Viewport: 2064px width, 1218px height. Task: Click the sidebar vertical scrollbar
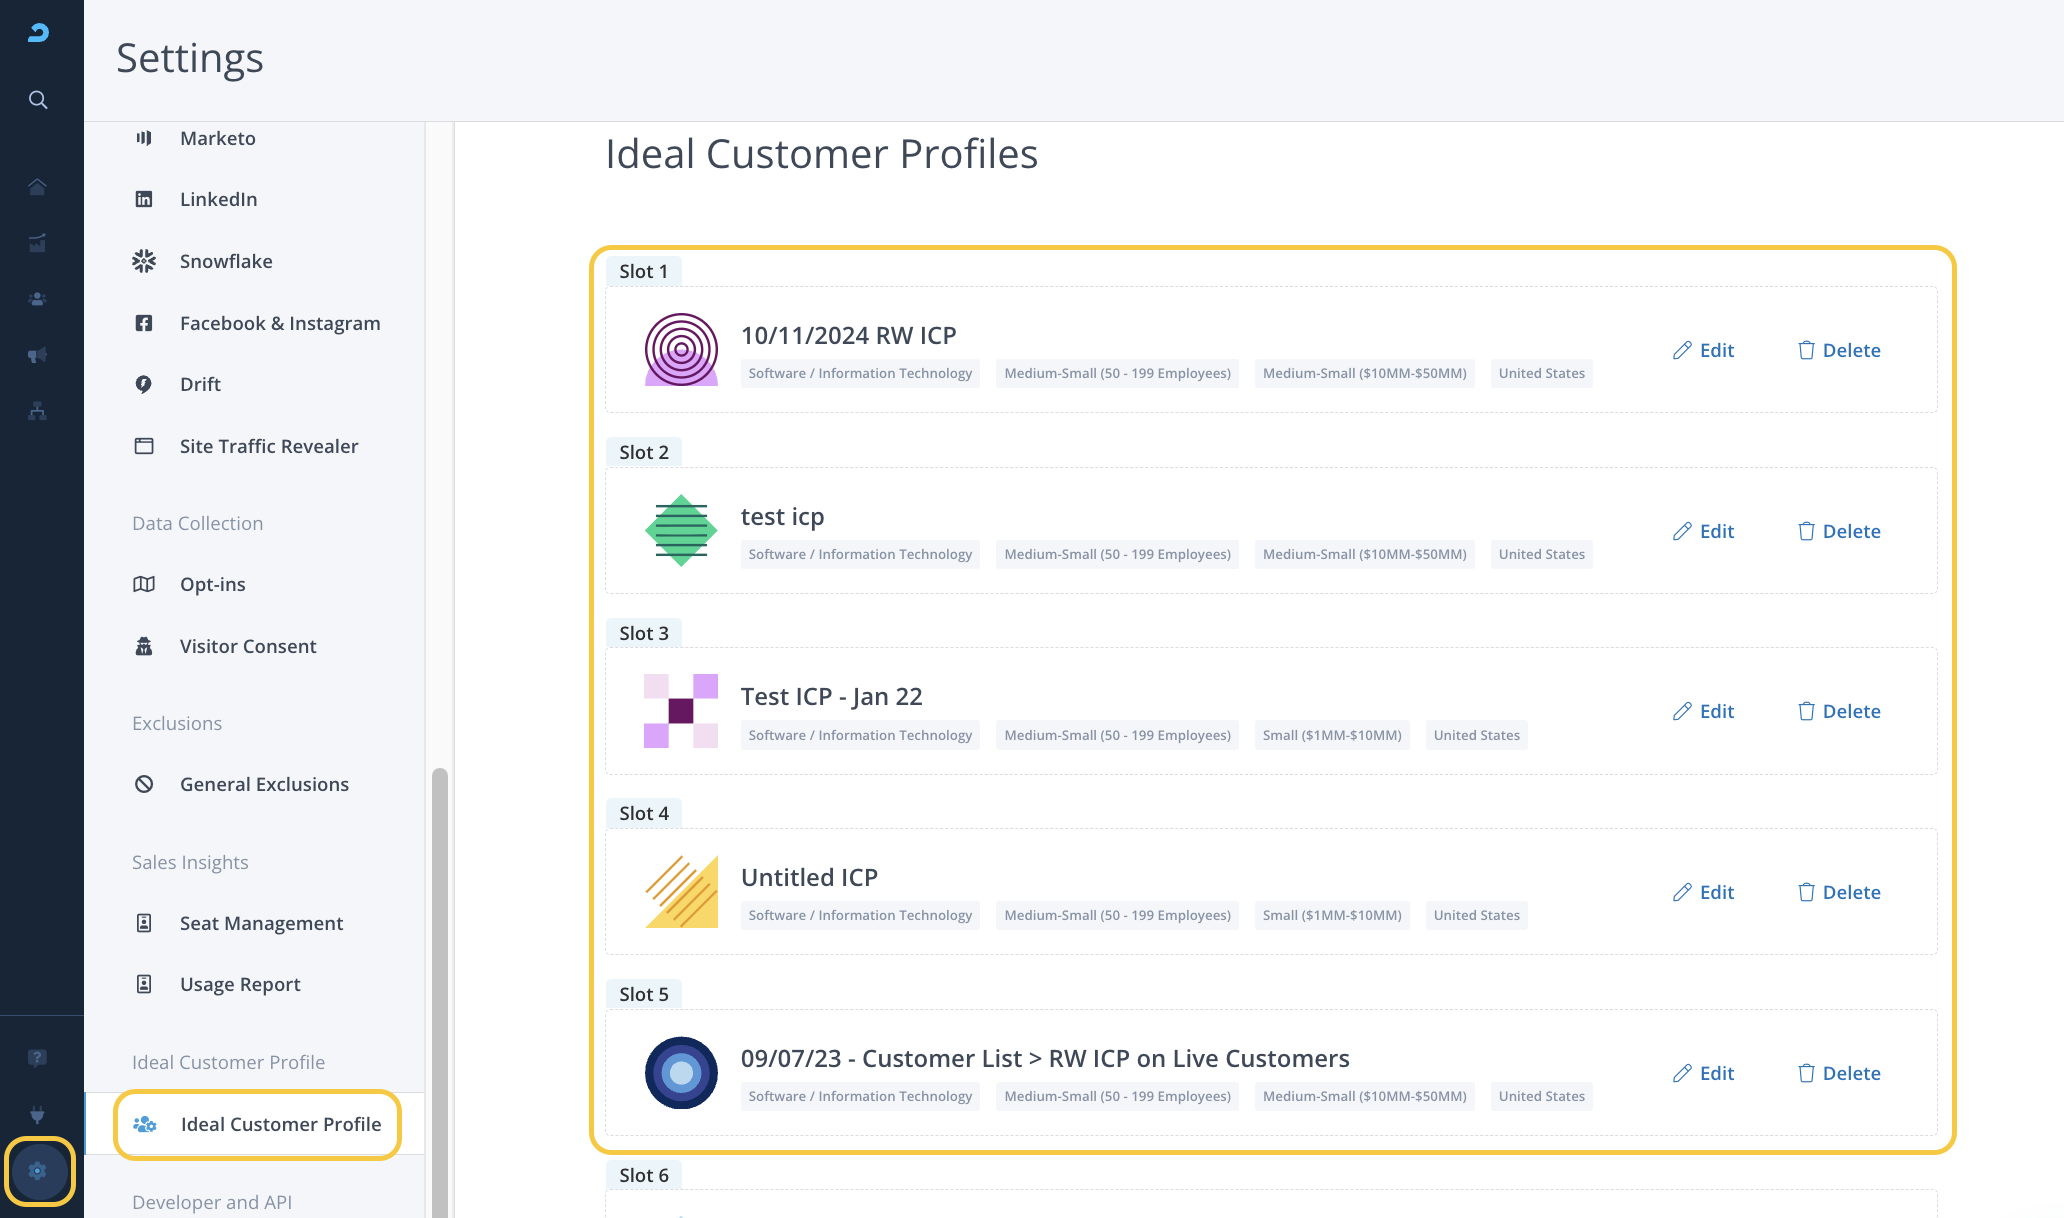point(439,990)
